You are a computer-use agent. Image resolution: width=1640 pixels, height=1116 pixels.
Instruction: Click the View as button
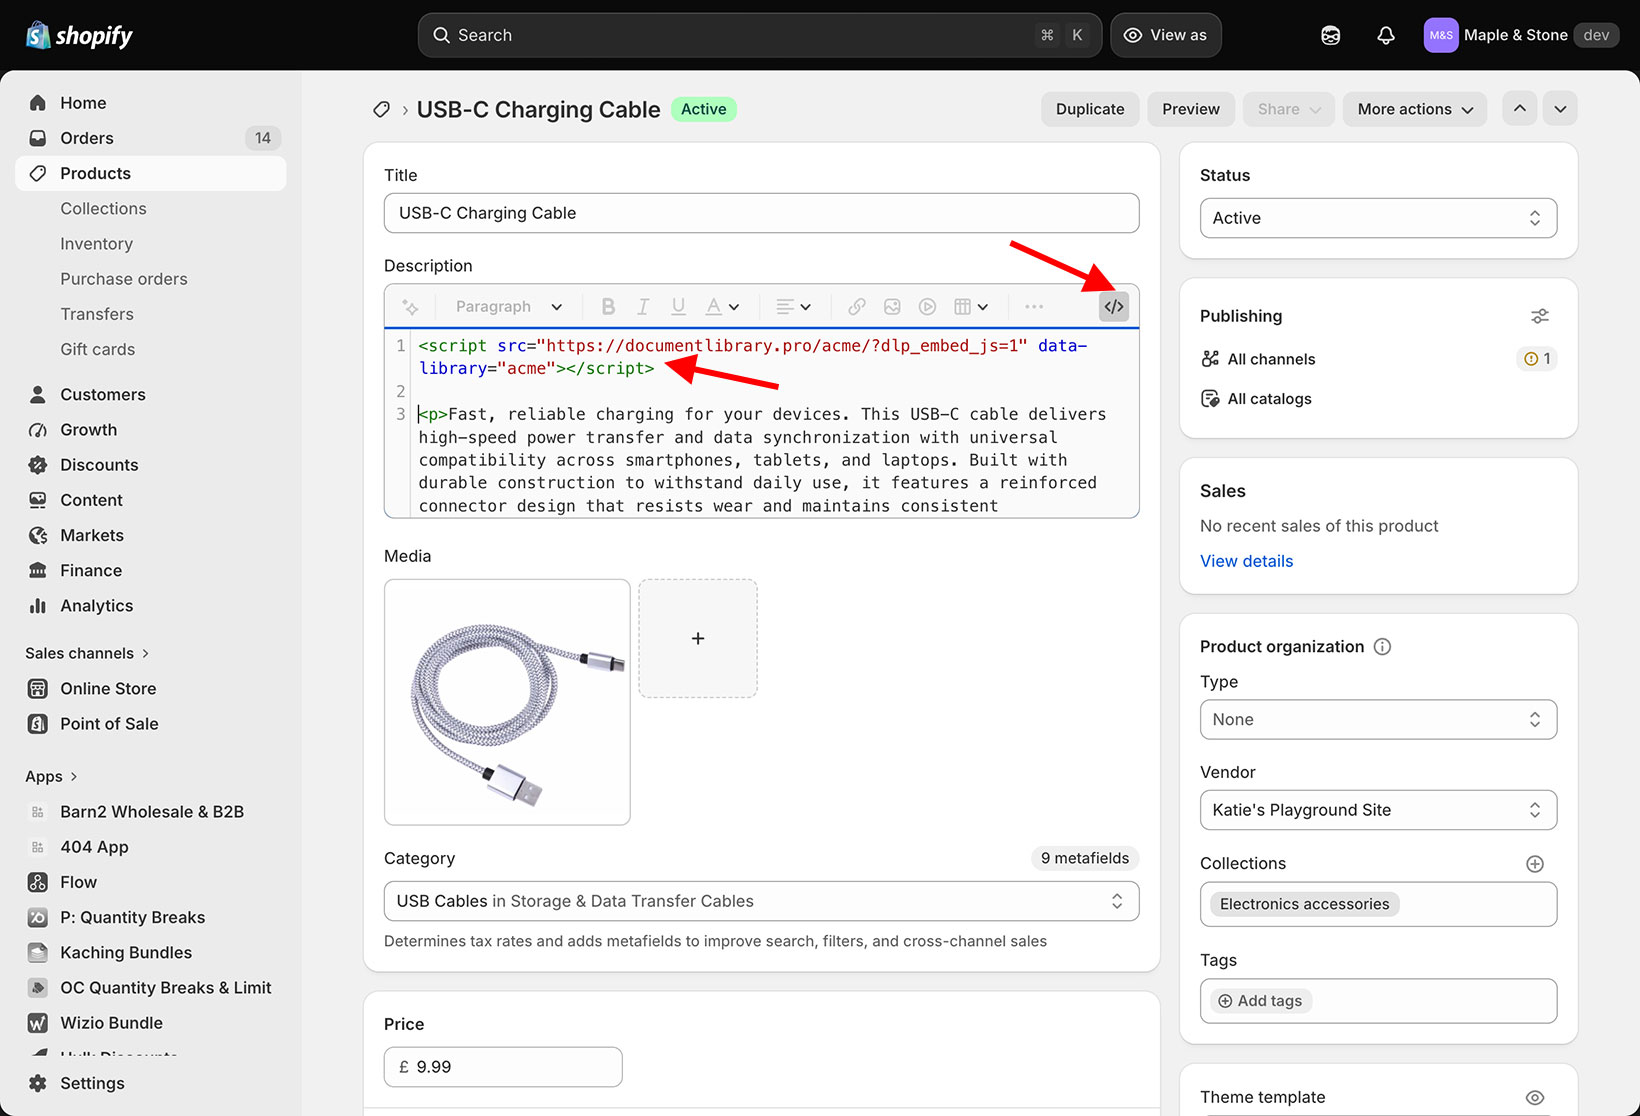[1165, 35]
